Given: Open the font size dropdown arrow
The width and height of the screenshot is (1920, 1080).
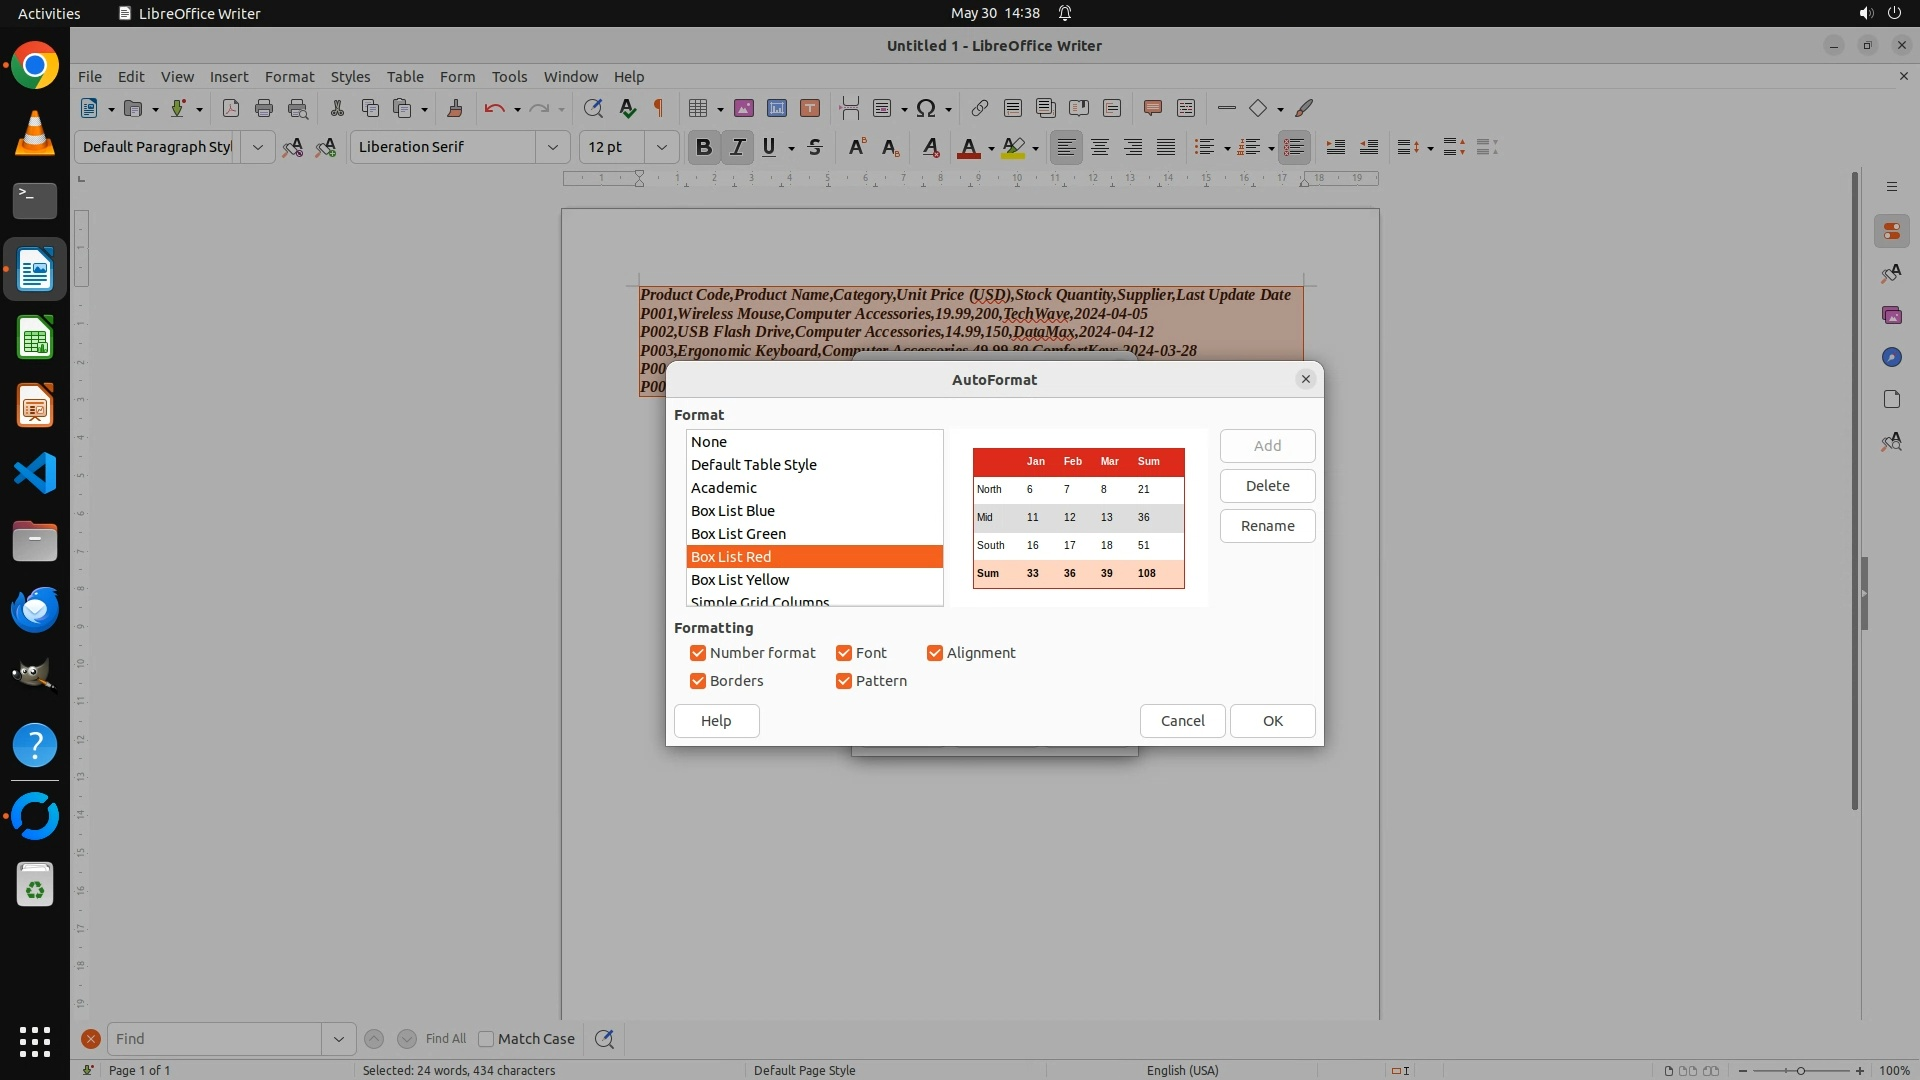Looking at the screenshot, I should [661, 147].
